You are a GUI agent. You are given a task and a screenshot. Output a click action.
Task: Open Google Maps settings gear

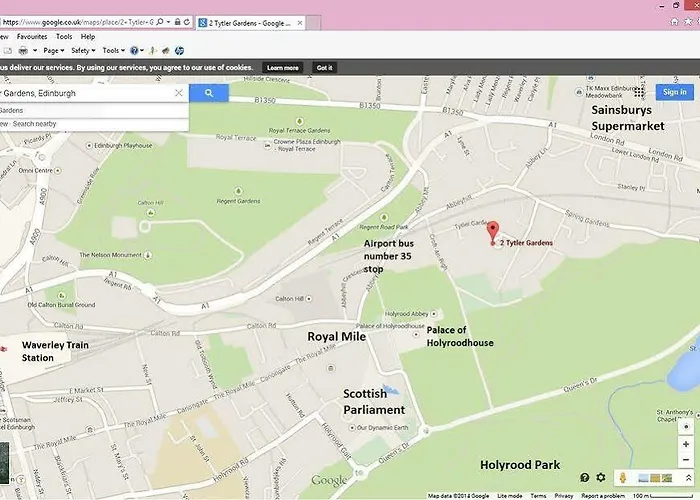pos(601,478)
